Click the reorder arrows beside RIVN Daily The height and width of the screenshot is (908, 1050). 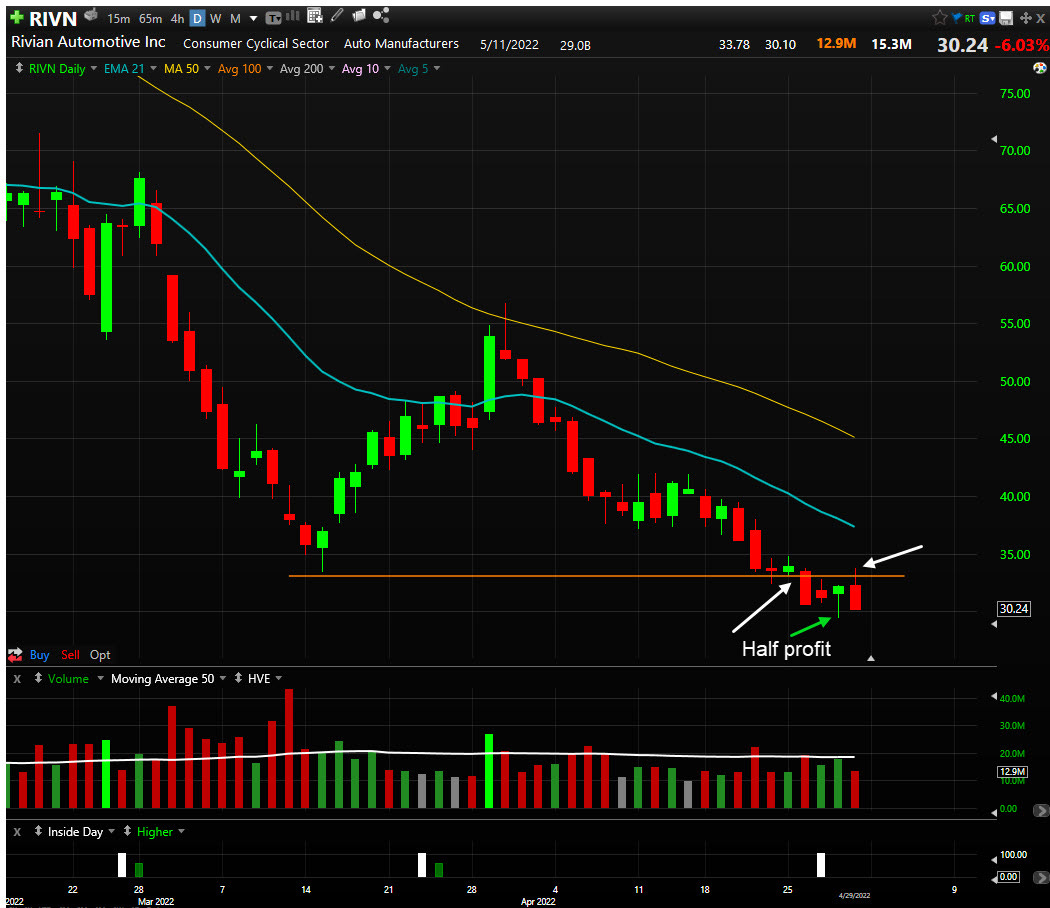point(19,68)
